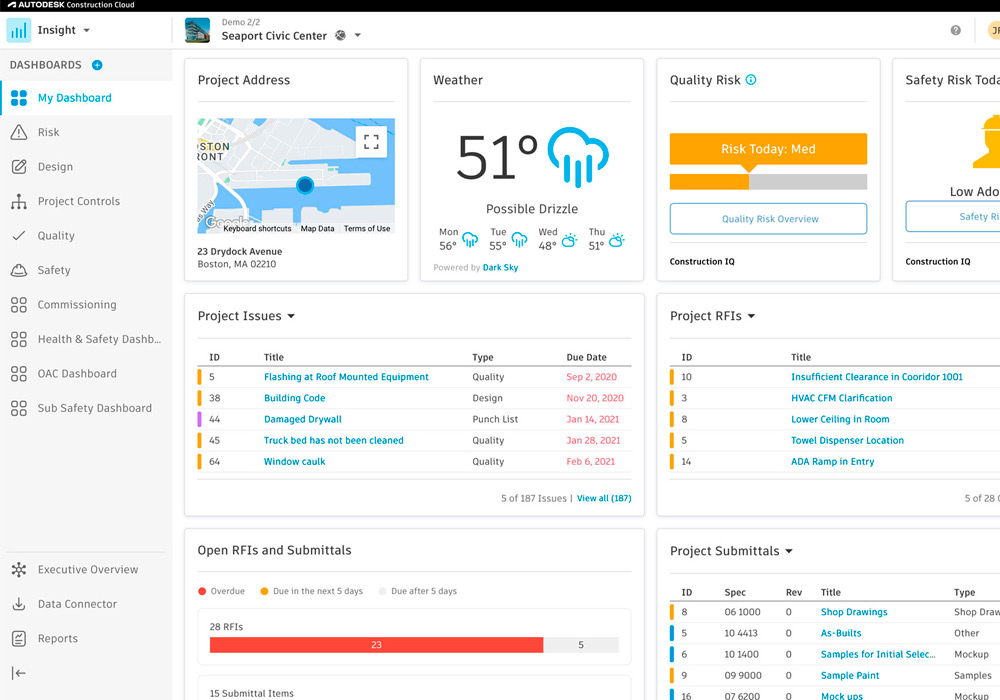Toggle the Due in next 5 days legend
This screenshot has height=700, width=1000.
pyautogui.click(x=311, y=591)
